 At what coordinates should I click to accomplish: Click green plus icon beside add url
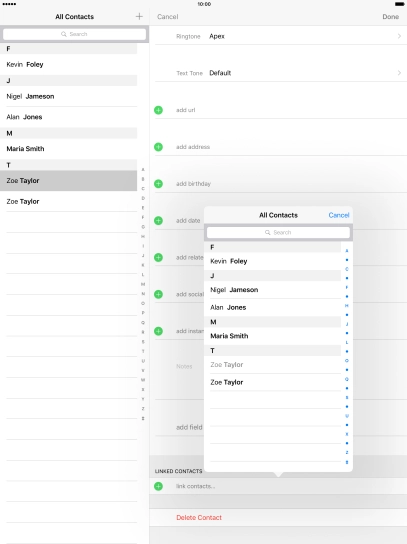click(158, 110)
